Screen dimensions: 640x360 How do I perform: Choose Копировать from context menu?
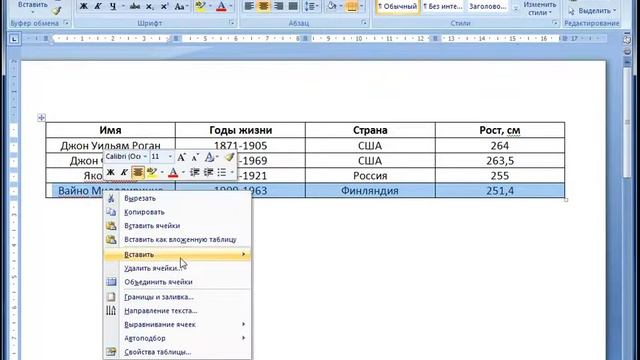[x=178, y=212]
